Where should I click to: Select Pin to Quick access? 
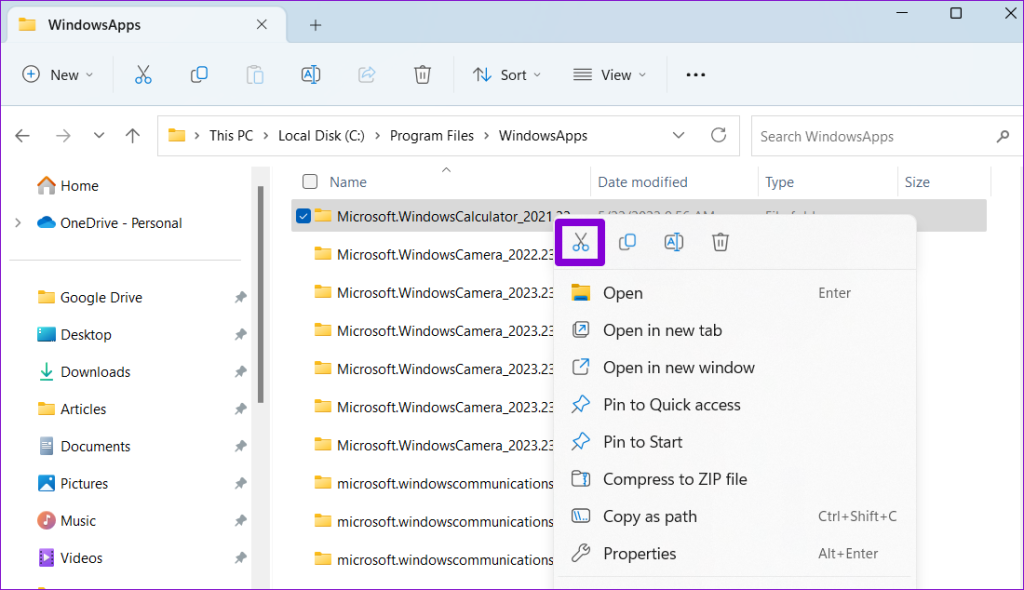tap(734, 404)
